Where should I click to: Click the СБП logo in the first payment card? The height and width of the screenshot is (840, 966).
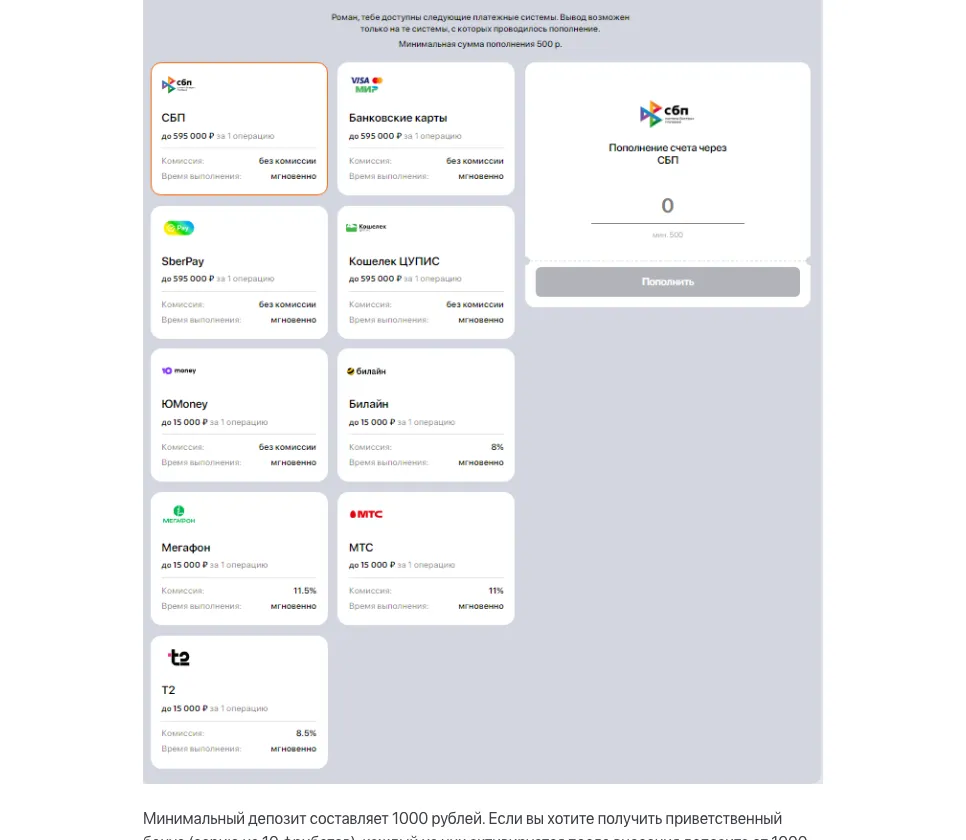pyautogui.click(x=177, y=84)
